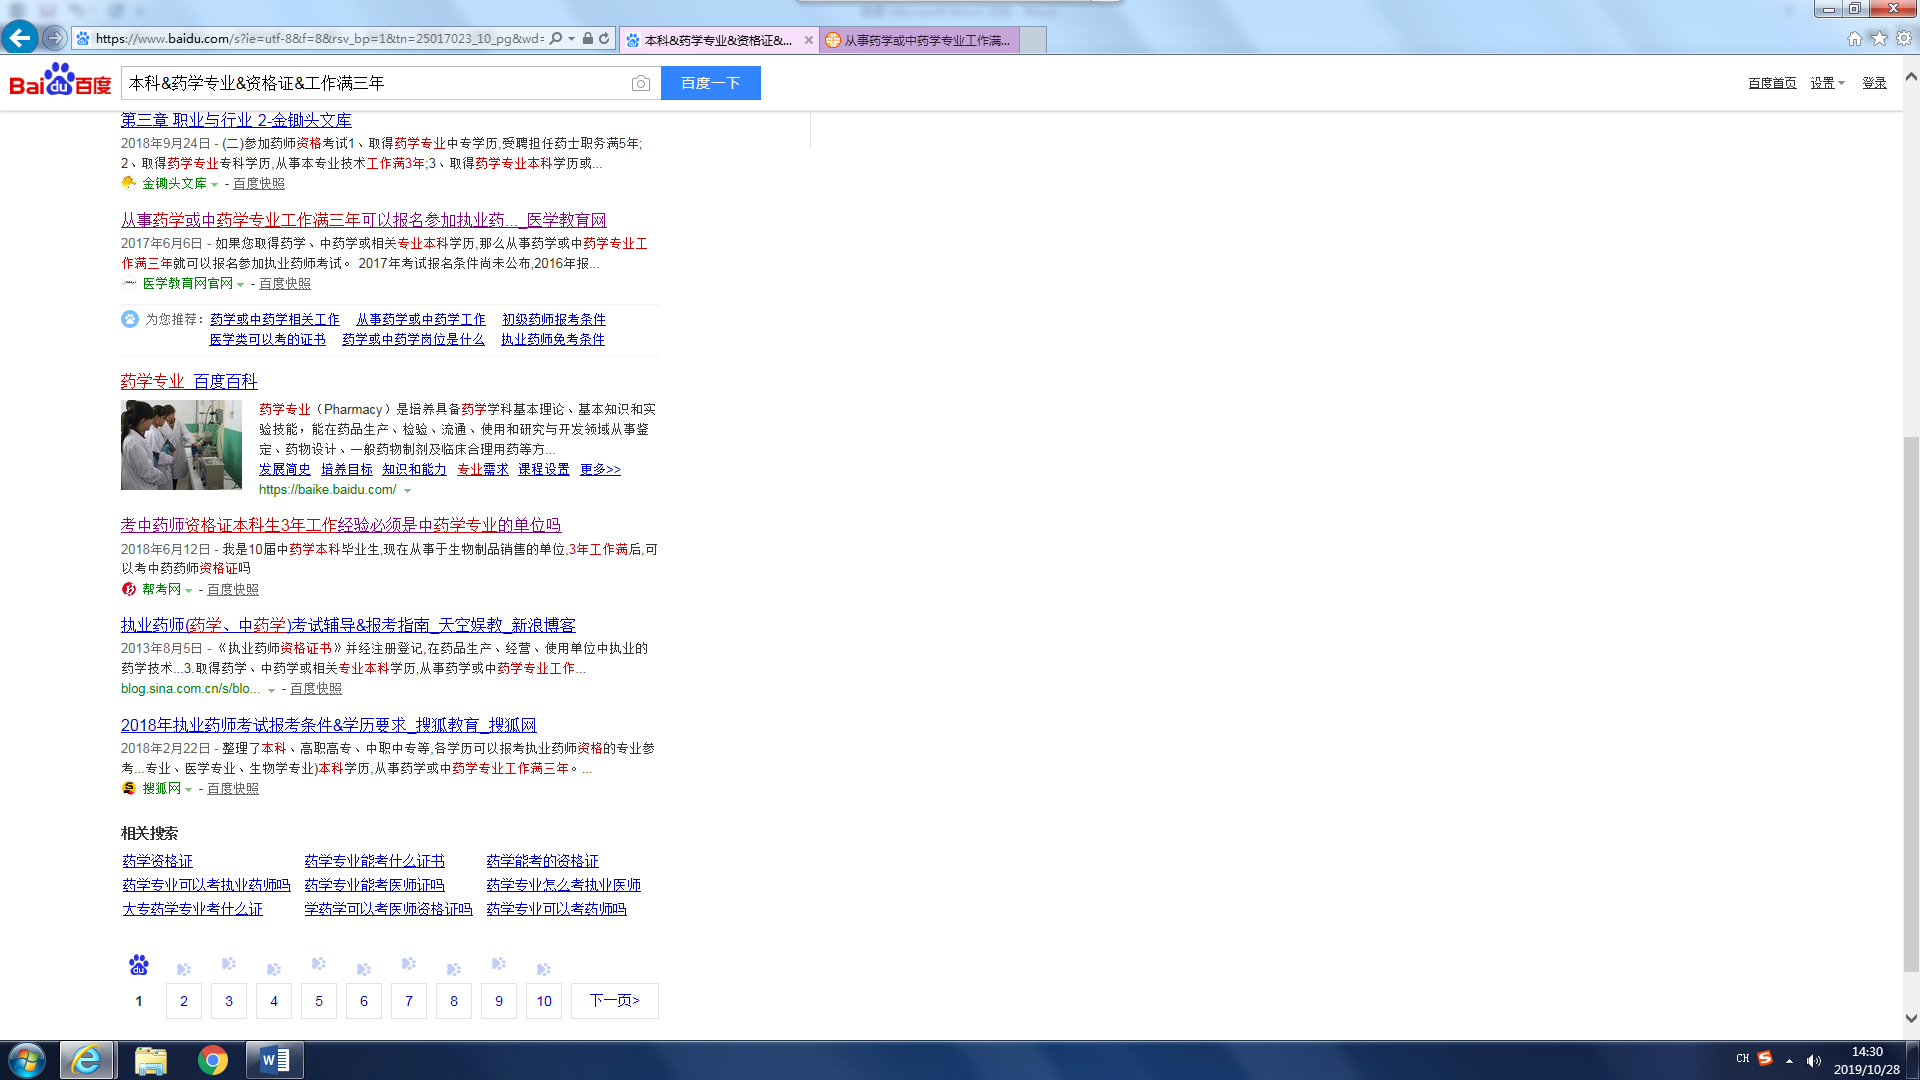1920x1080 pixels.
Task: Click the camera image-search icon
Action: pyautogui.click(x=641, y=83)
